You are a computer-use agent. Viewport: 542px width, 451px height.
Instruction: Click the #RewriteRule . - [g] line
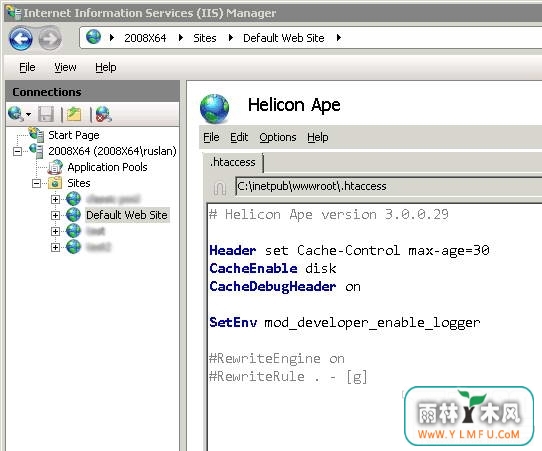point(288,376)
